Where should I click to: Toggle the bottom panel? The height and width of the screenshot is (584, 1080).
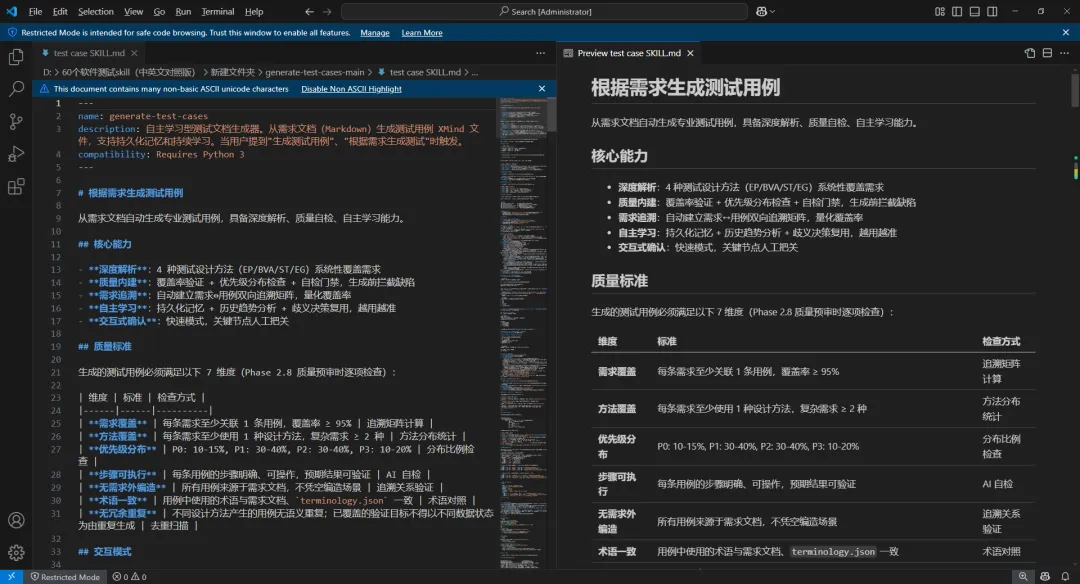(x=975, y=12)
